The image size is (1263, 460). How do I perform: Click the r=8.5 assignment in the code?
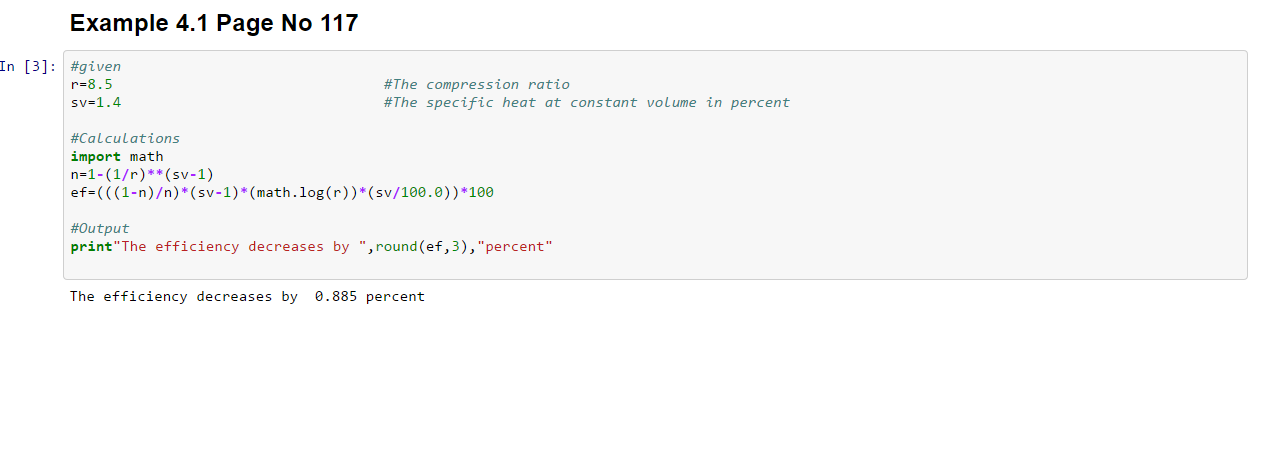(91, 85)
